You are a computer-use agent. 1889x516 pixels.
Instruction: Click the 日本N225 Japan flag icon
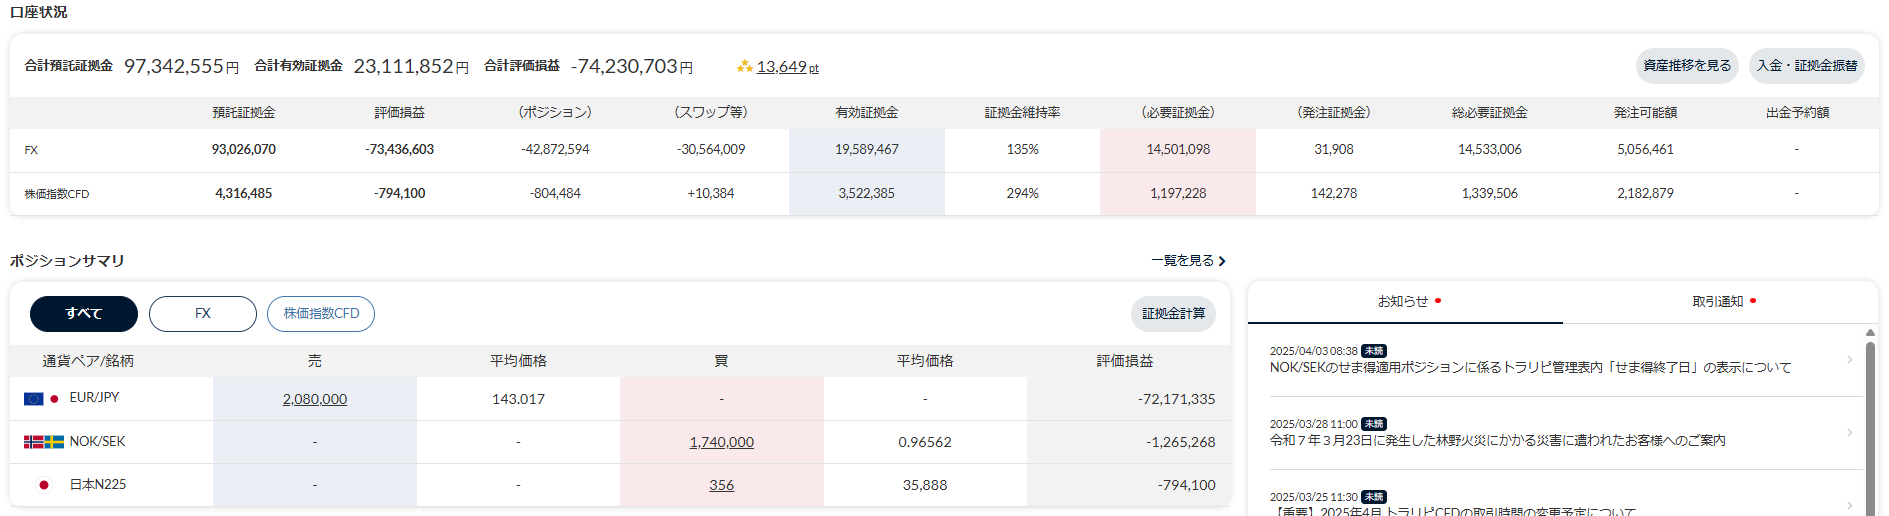[43, 485]
